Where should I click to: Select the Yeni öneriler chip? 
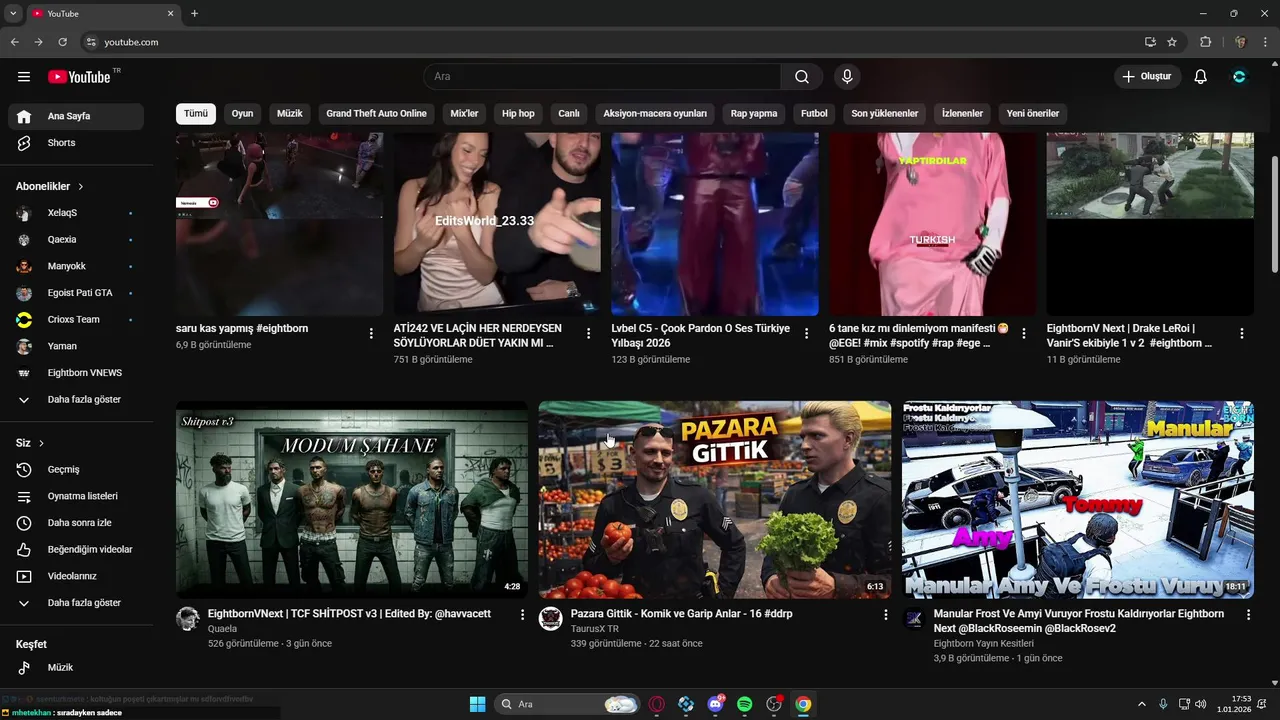click(1033, 114)
